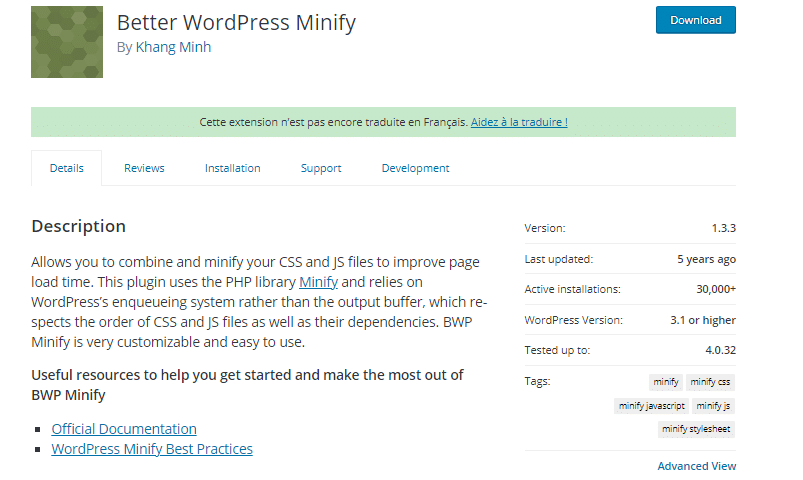Open author Khang Minh's profile
This screenshot has height=480, width=803.
pyautogui.click(x=173, y=47)
